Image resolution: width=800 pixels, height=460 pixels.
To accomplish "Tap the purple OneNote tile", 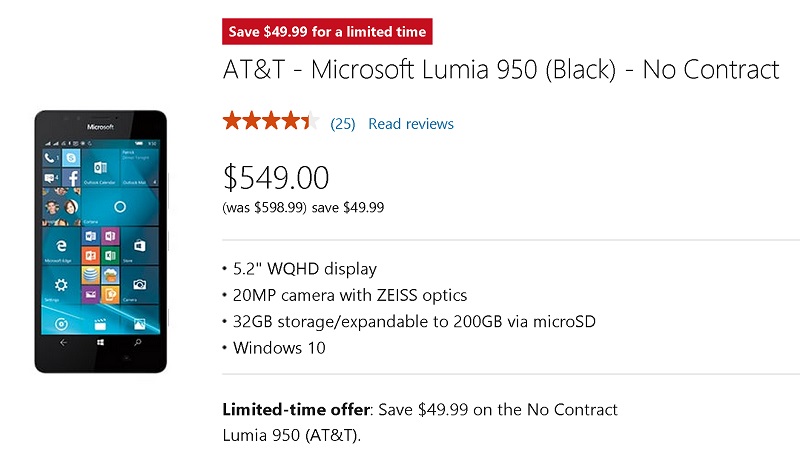I will click(x=110, y=236).
